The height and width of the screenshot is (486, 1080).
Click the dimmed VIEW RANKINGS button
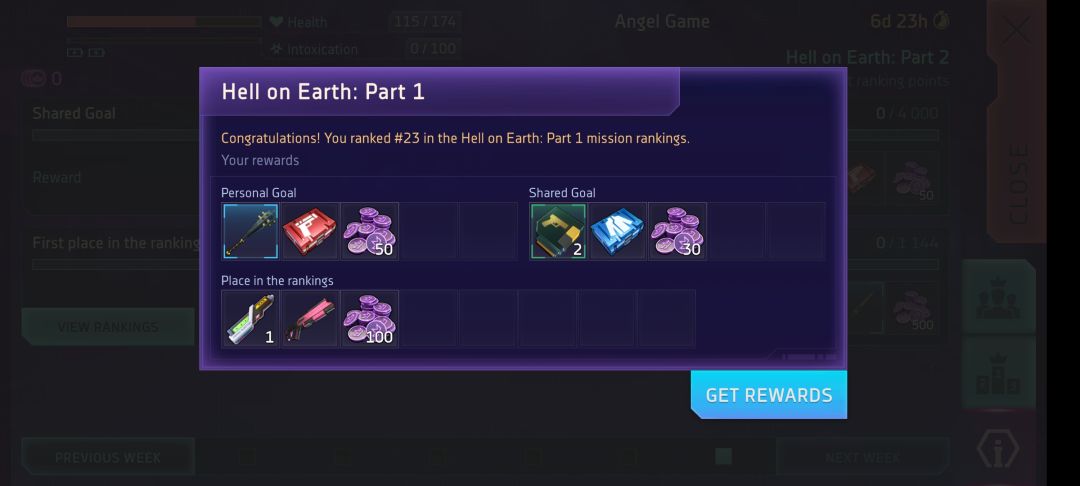coord(107,327)
